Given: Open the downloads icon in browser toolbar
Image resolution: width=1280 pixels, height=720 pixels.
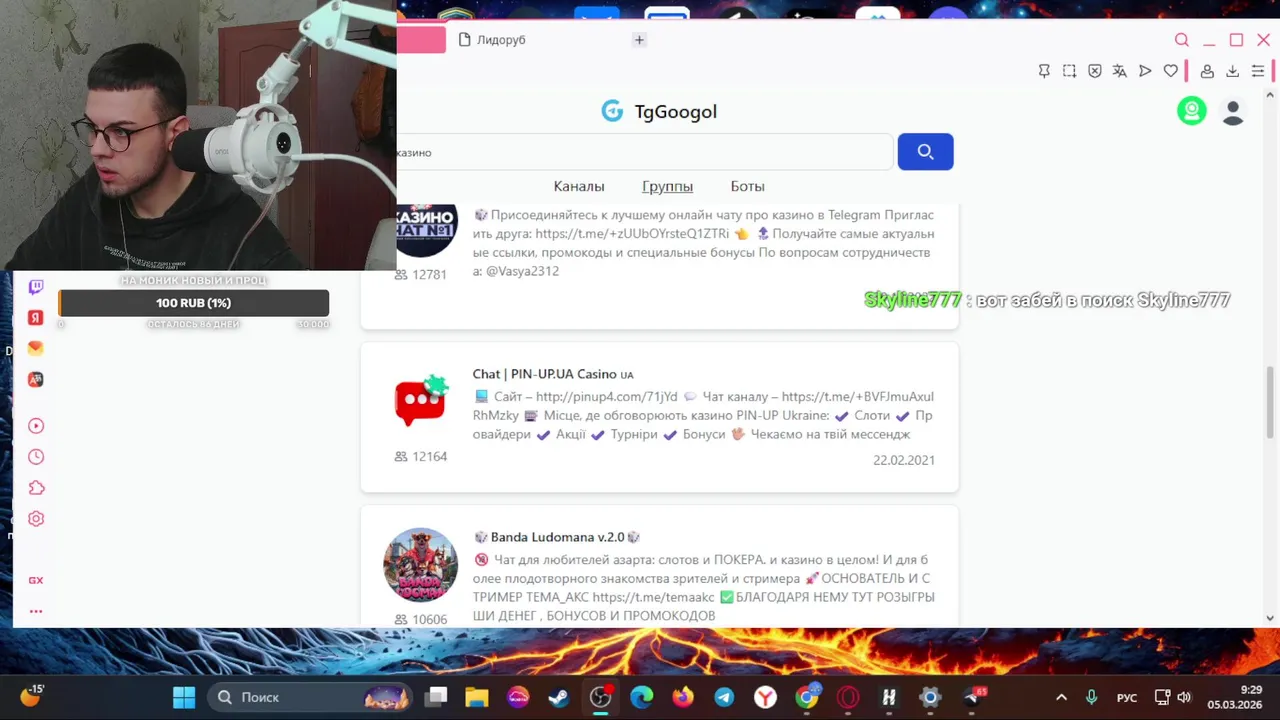Looking at the screenshot, I should (x=1232, y=71).
